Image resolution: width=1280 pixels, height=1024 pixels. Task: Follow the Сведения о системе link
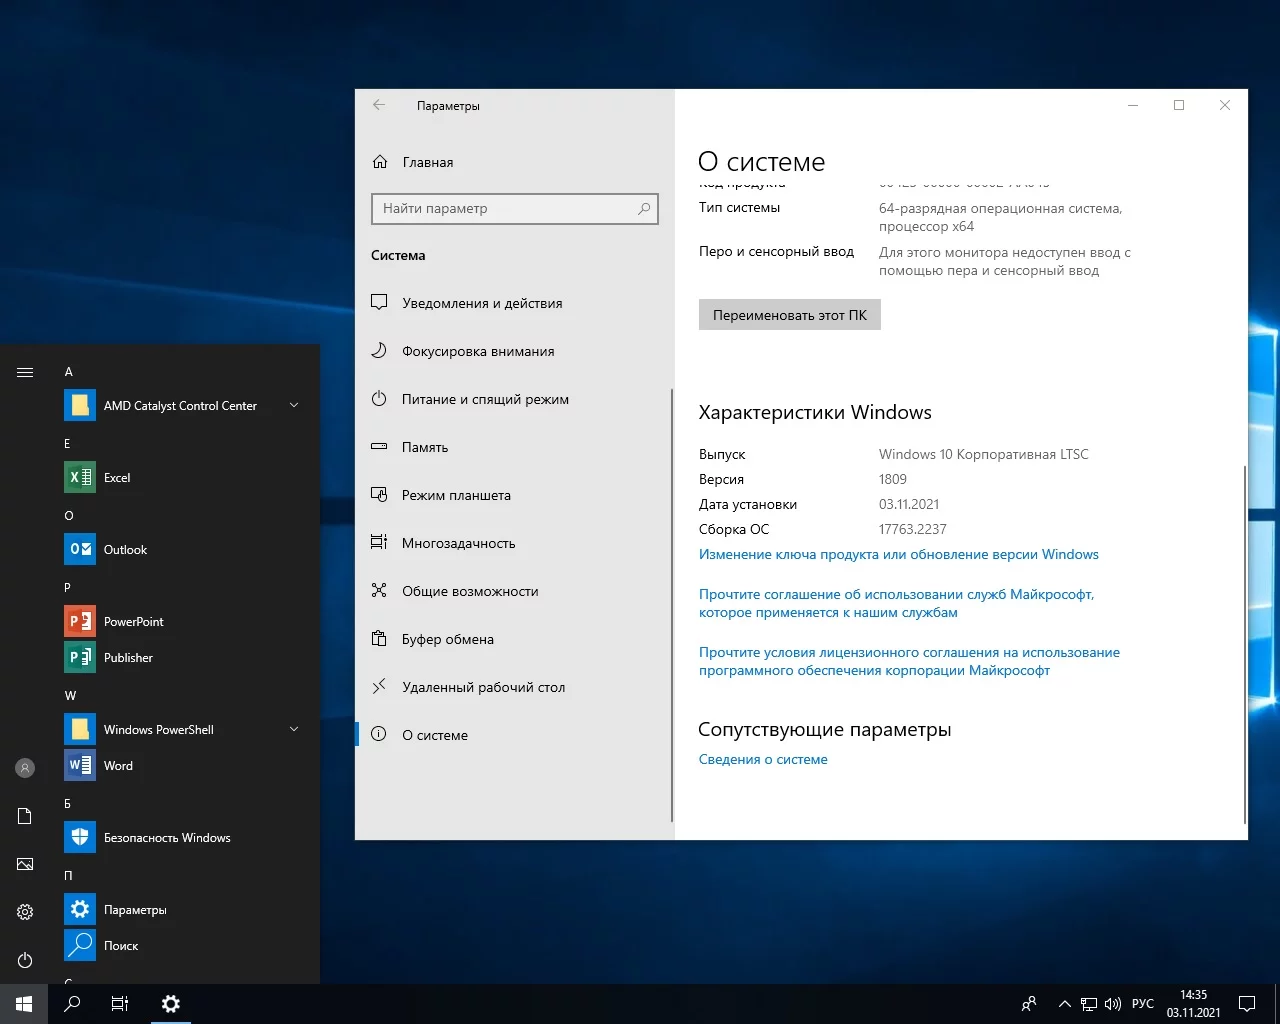pos(763,760)
